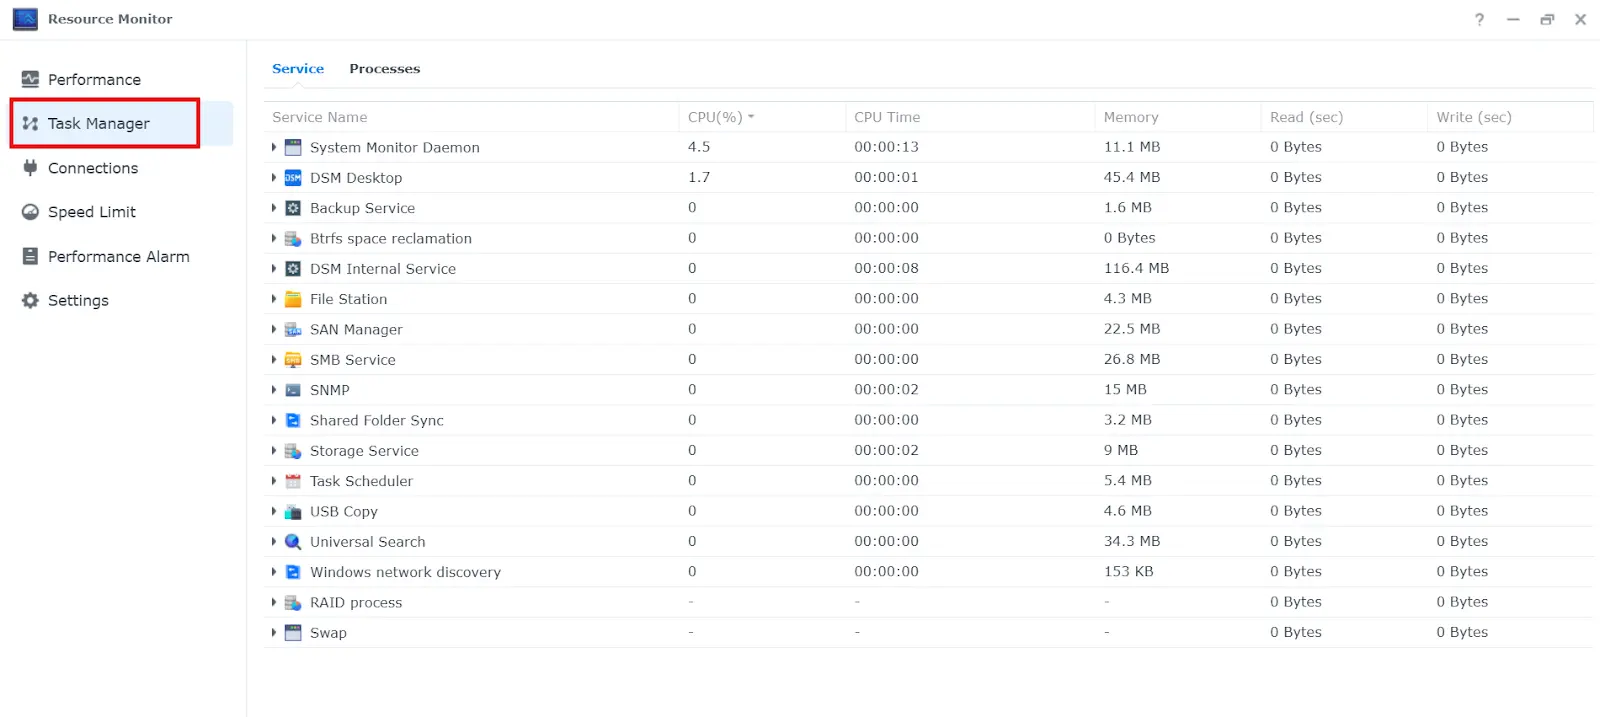This screenshot has width=1600, height=717.
Task: Click the Performance Alarm icon in the sidebar
Action: (x=30, y=256)
